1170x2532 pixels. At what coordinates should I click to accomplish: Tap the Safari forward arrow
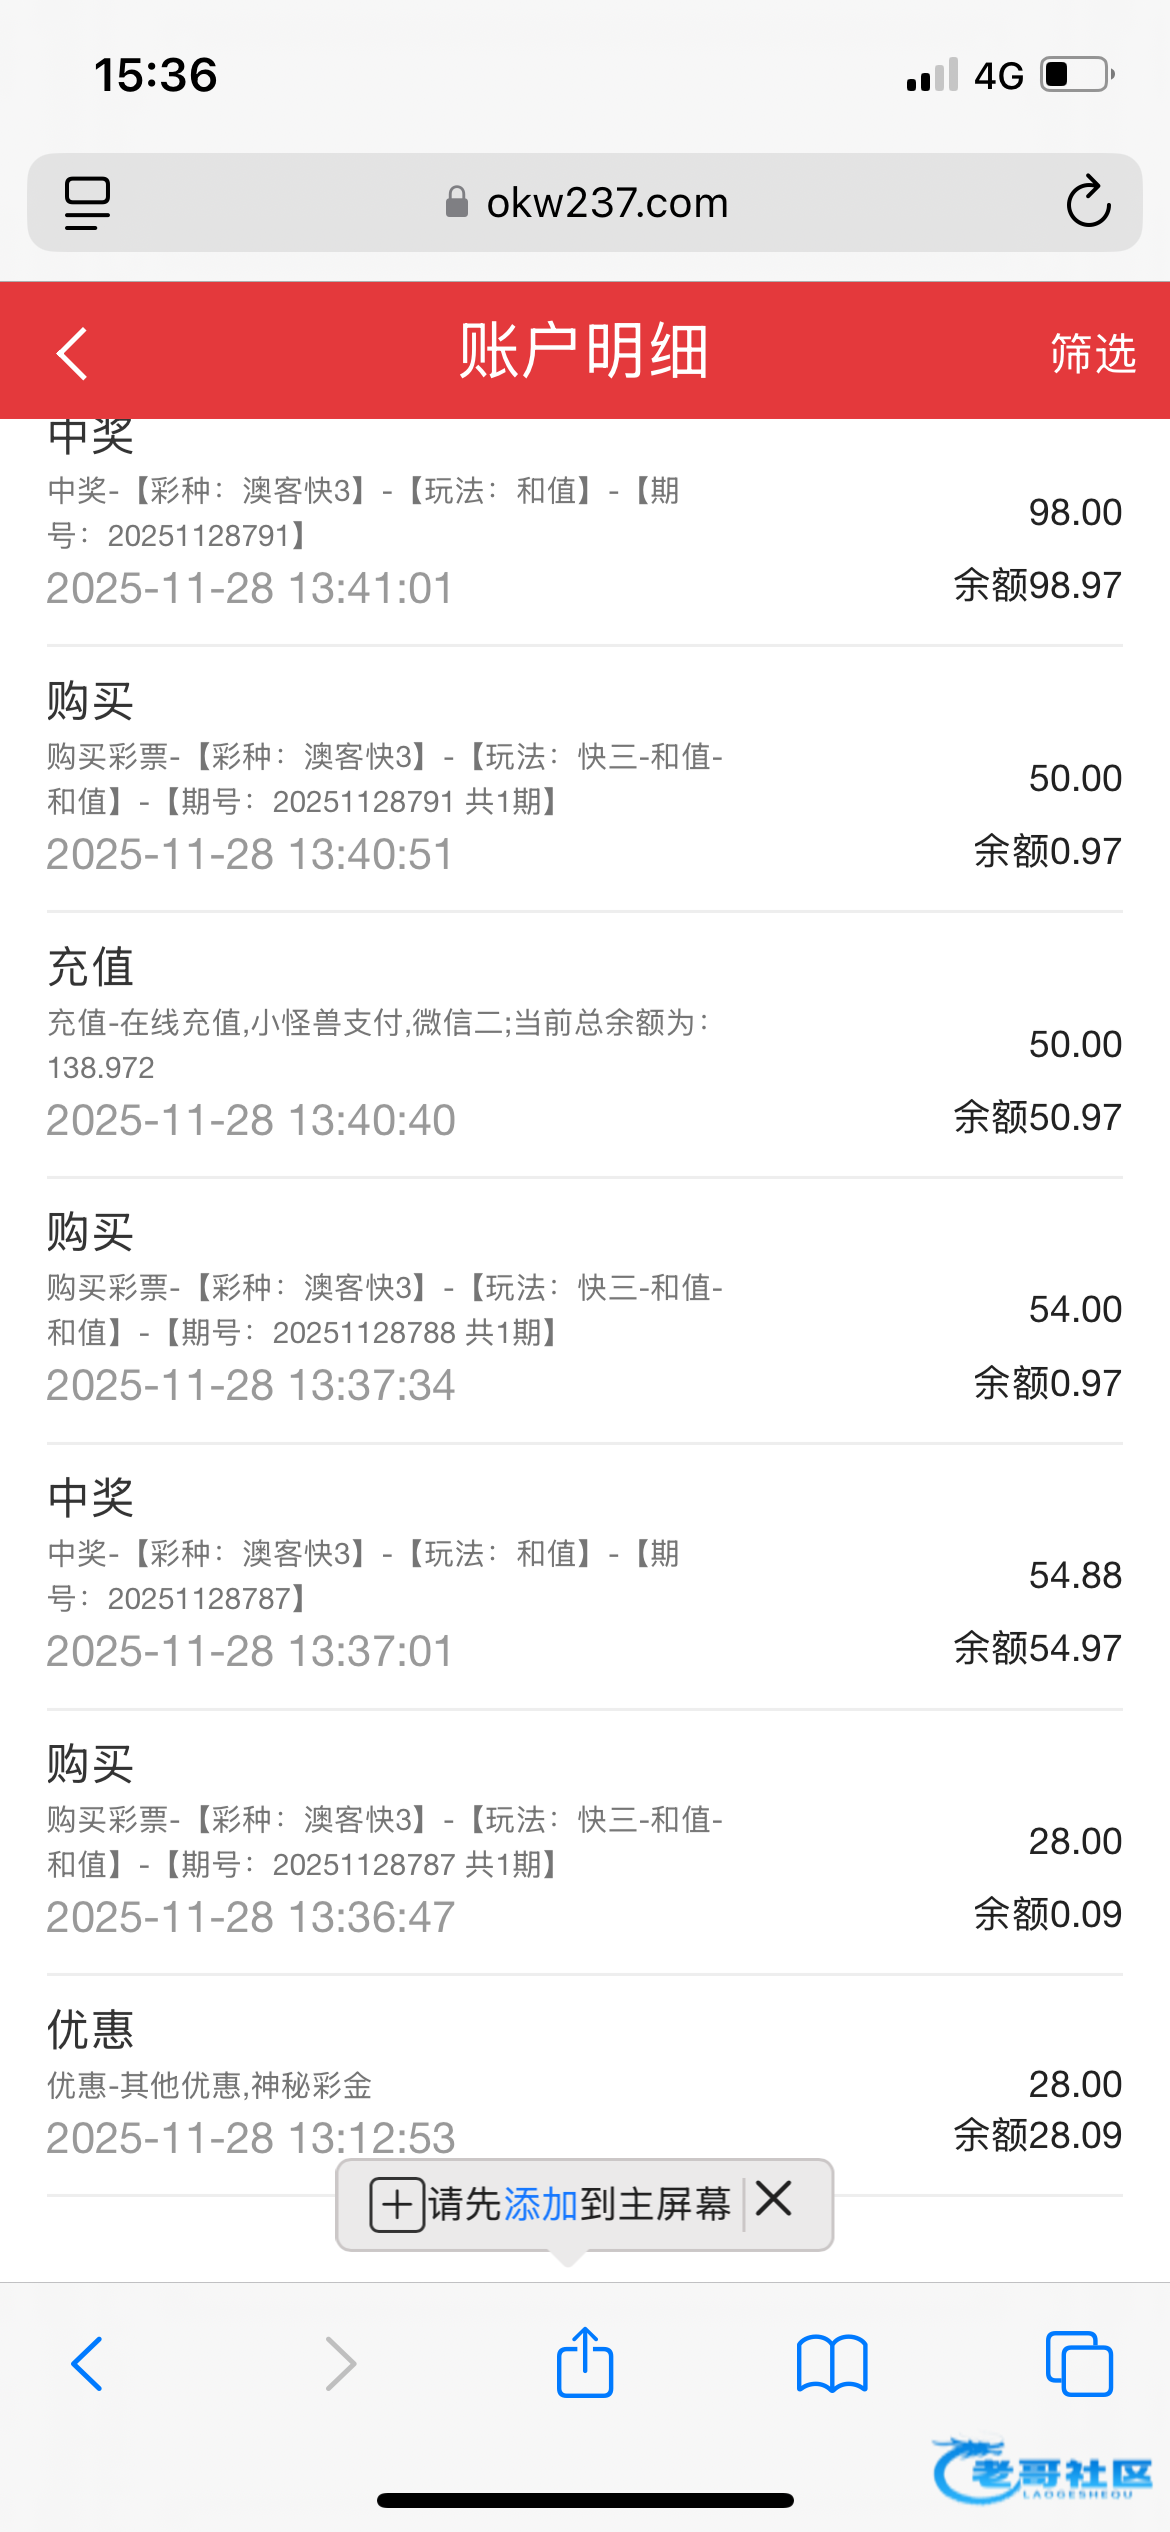[340, 2364]
